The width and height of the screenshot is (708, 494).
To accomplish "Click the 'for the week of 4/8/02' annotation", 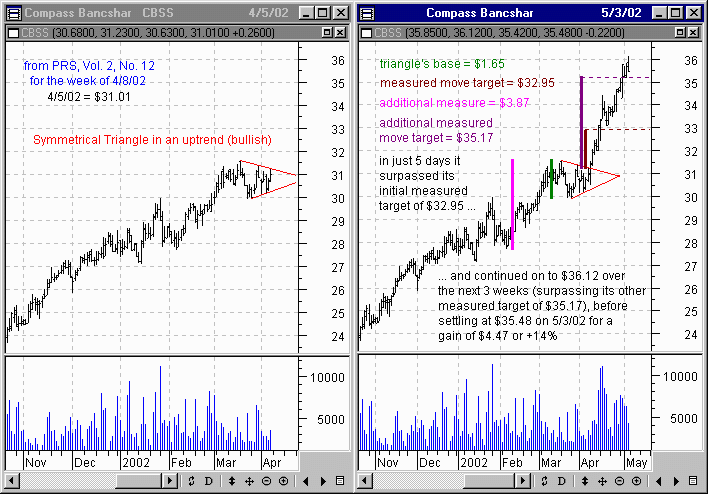I will coord(88,81).
